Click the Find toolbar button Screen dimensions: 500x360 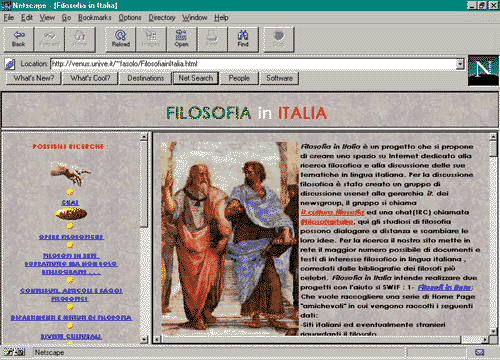tap(243, 39)
